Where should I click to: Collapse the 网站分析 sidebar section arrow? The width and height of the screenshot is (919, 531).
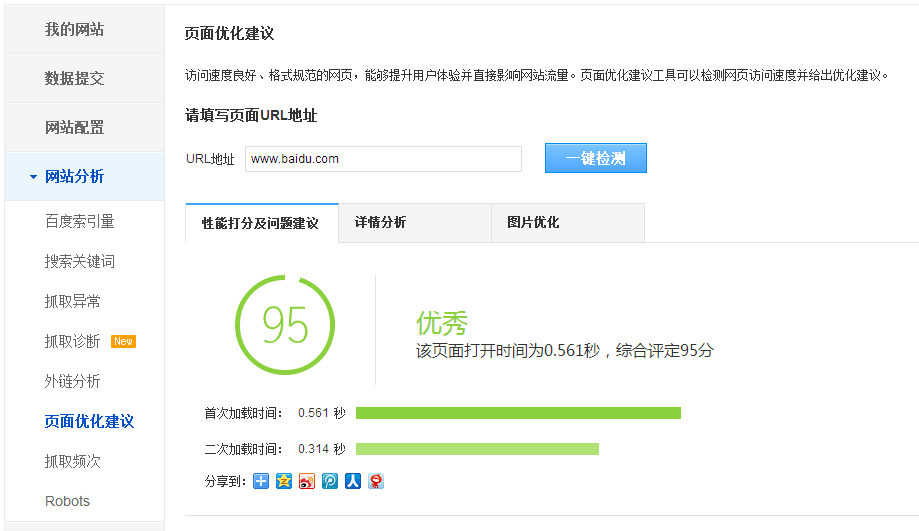[33, 177]
